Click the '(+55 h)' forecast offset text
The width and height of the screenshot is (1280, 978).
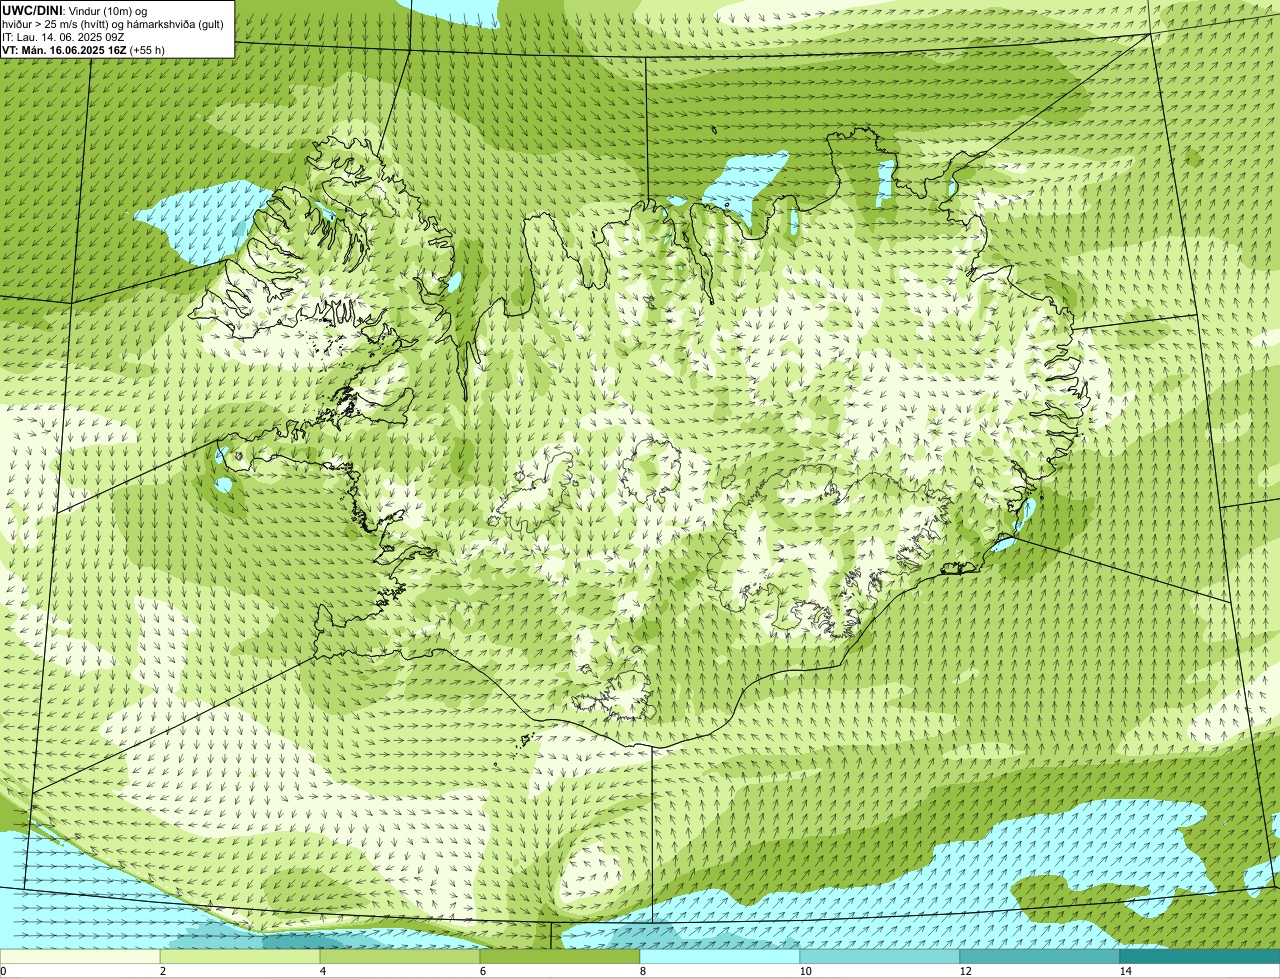(x=147, y=50)
